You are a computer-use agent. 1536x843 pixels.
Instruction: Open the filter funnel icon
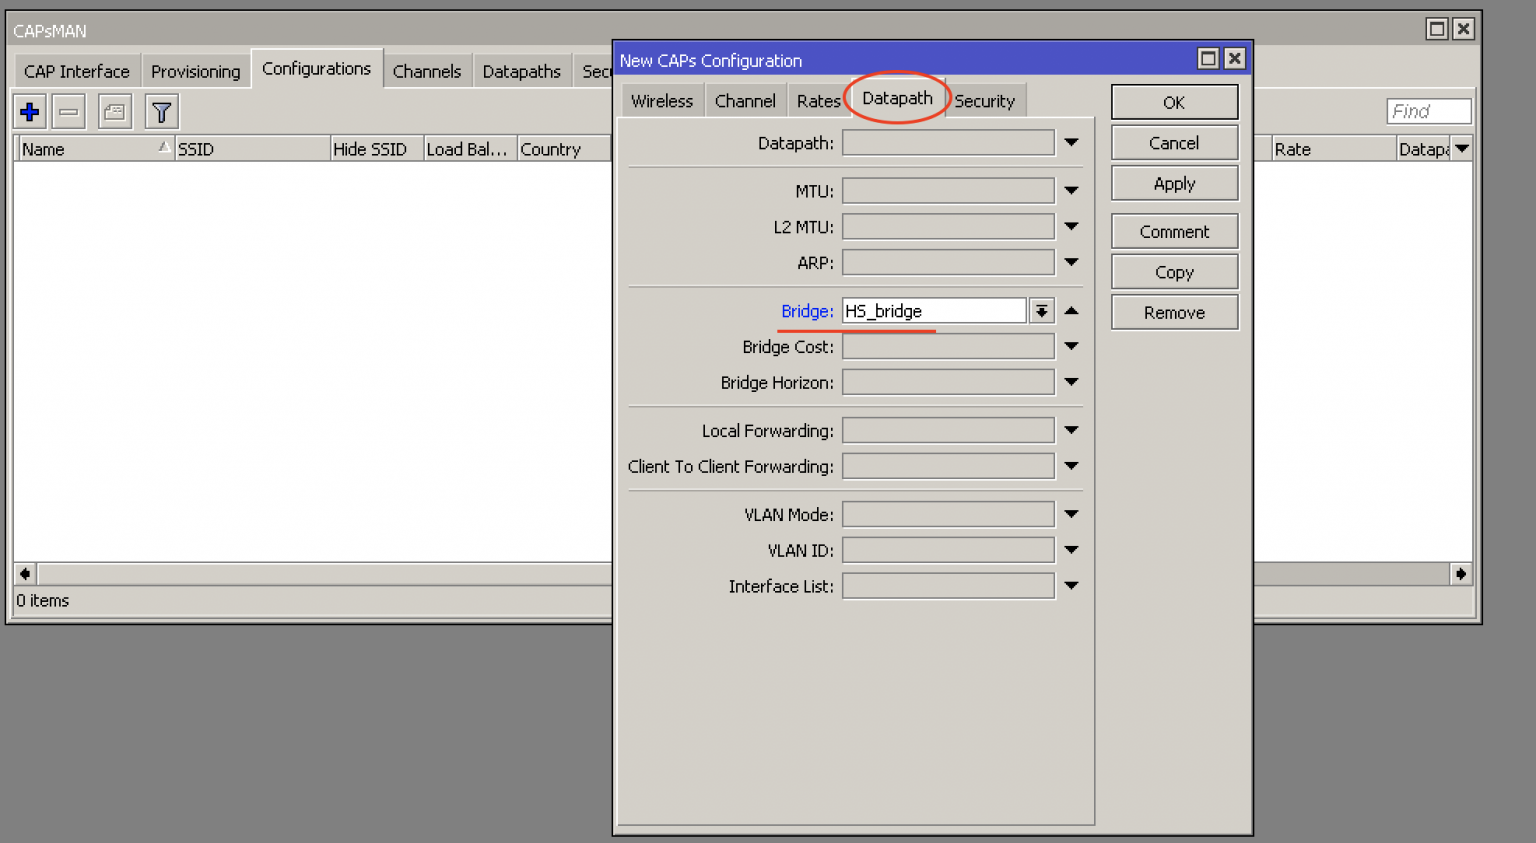click(x=161, y=112)
